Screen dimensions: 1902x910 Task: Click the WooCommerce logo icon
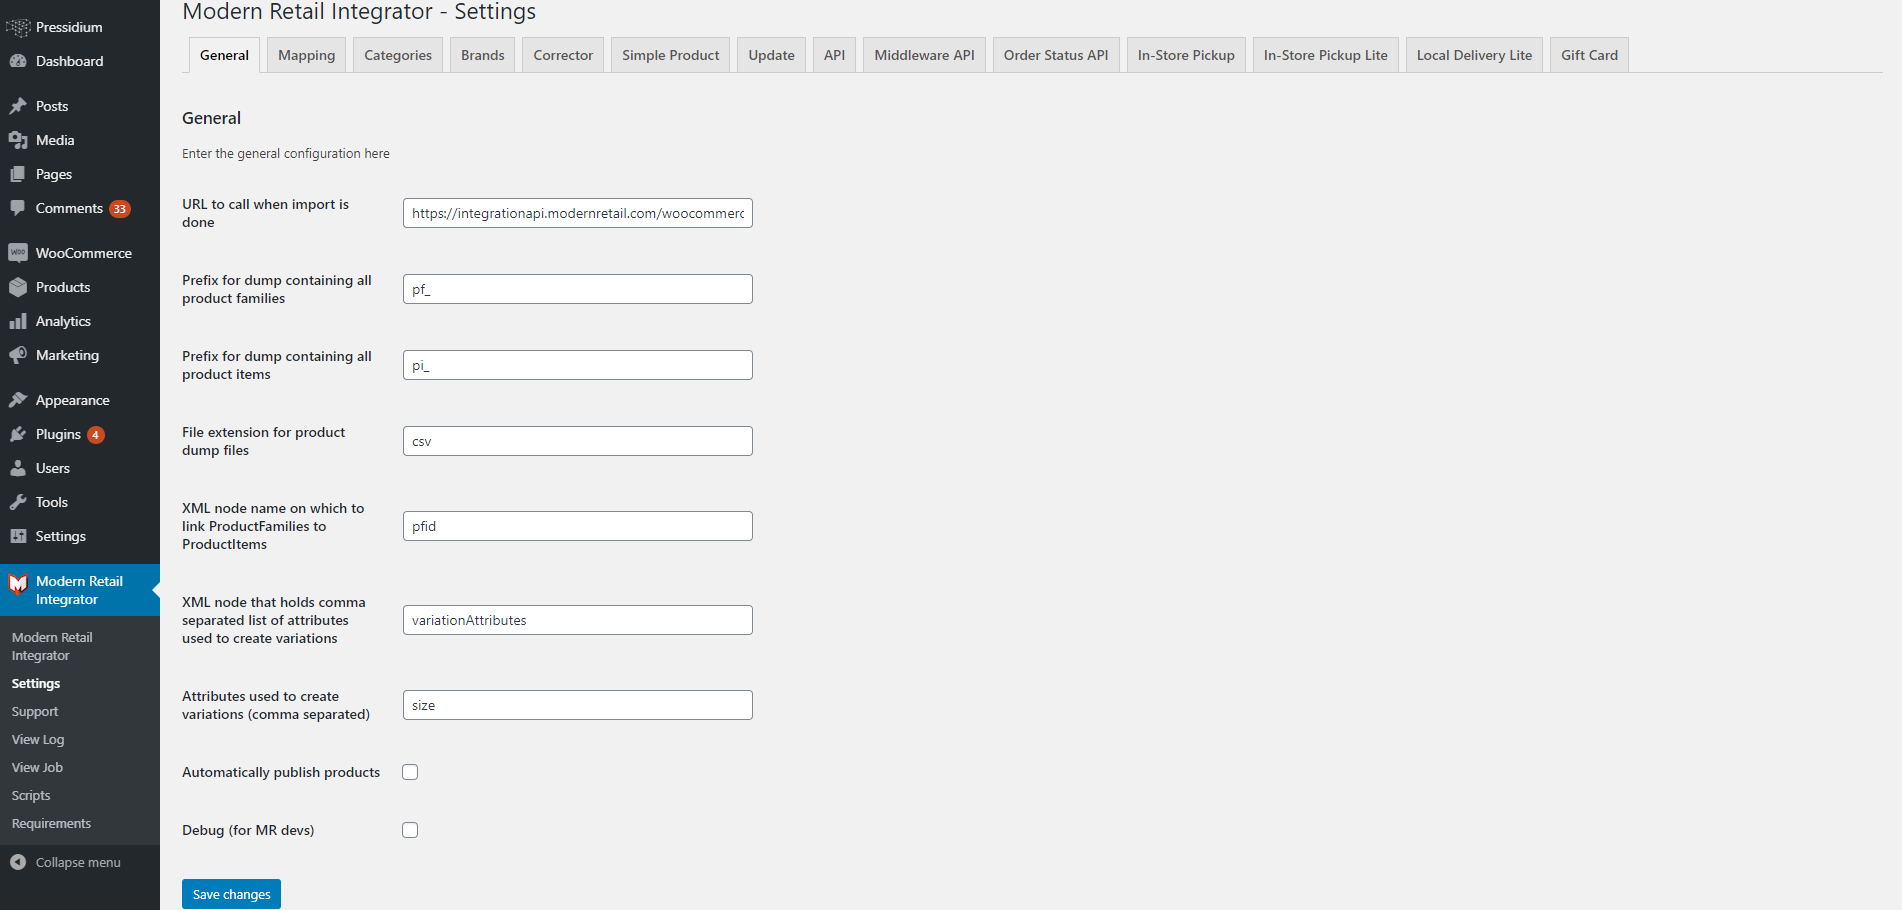[18, 253]
